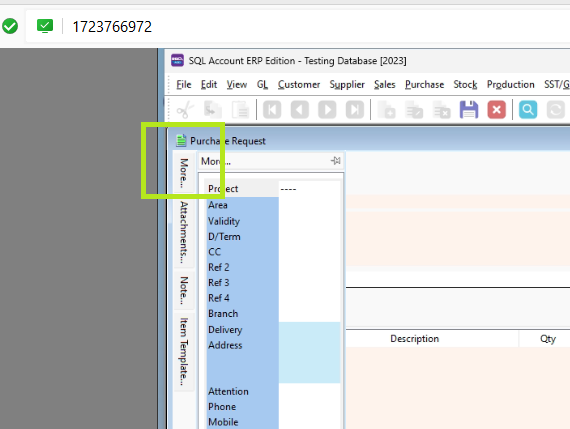Click the Validity field value cell
This screenshot has width=570, height=429.
(x=309, y=221)
